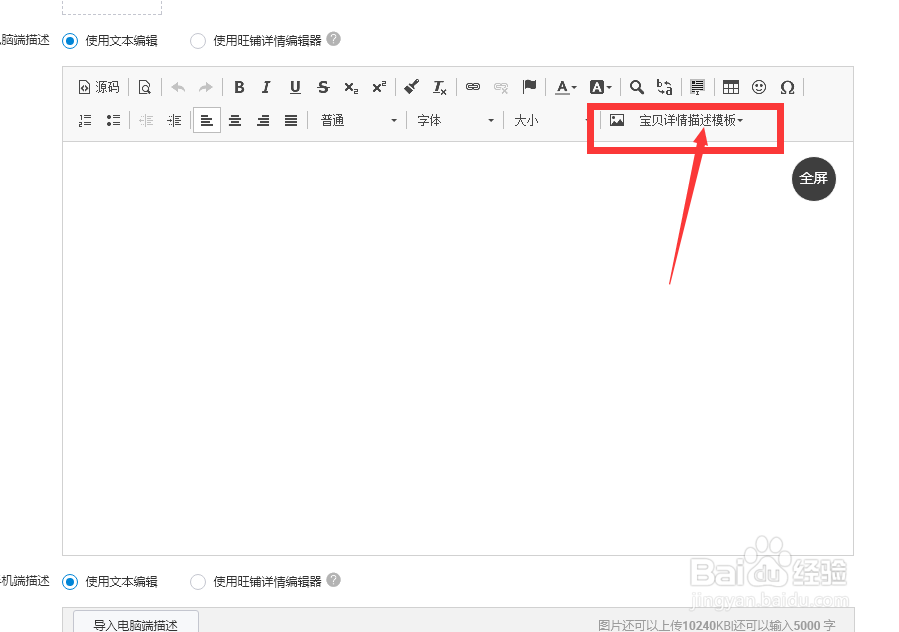Toggle underline formatting

[295, 87]
